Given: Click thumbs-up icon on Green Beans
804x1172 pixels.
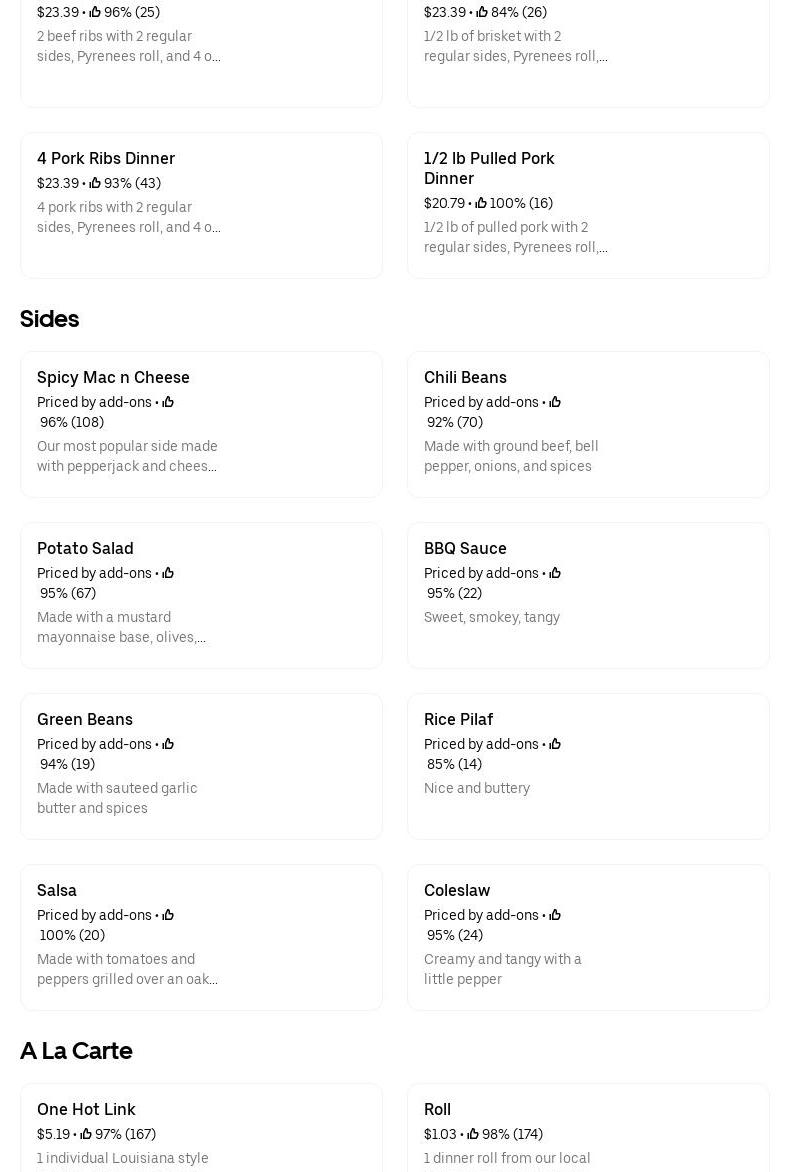Looking at the screenshot, I should pos(168,744).
